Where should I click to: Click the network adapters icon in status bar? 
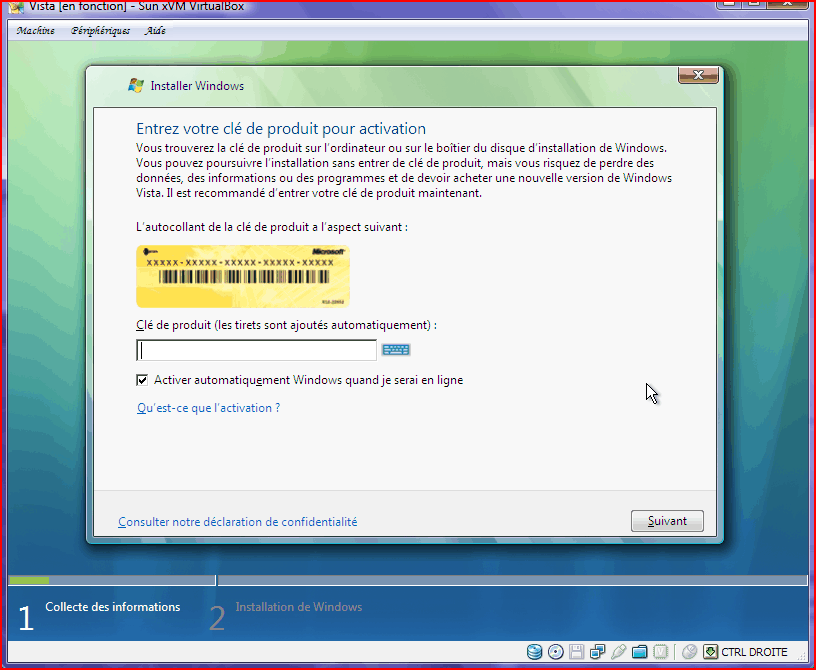tap(597, 652)
